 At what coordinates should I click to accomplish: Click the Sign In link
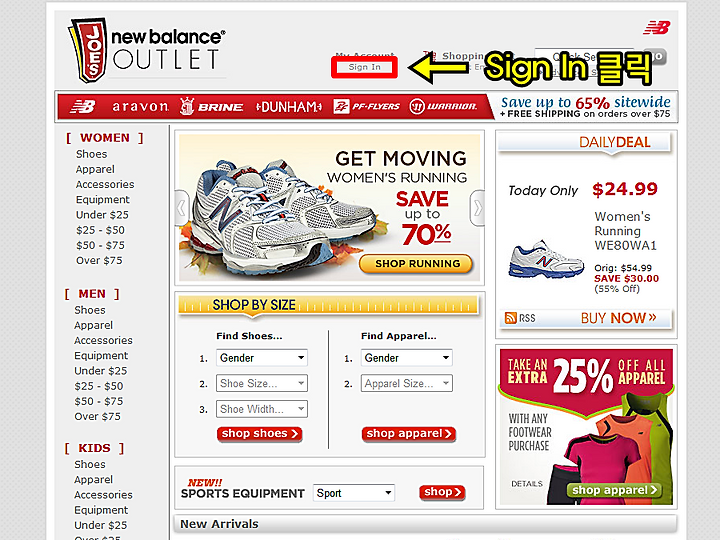point(364,67)
